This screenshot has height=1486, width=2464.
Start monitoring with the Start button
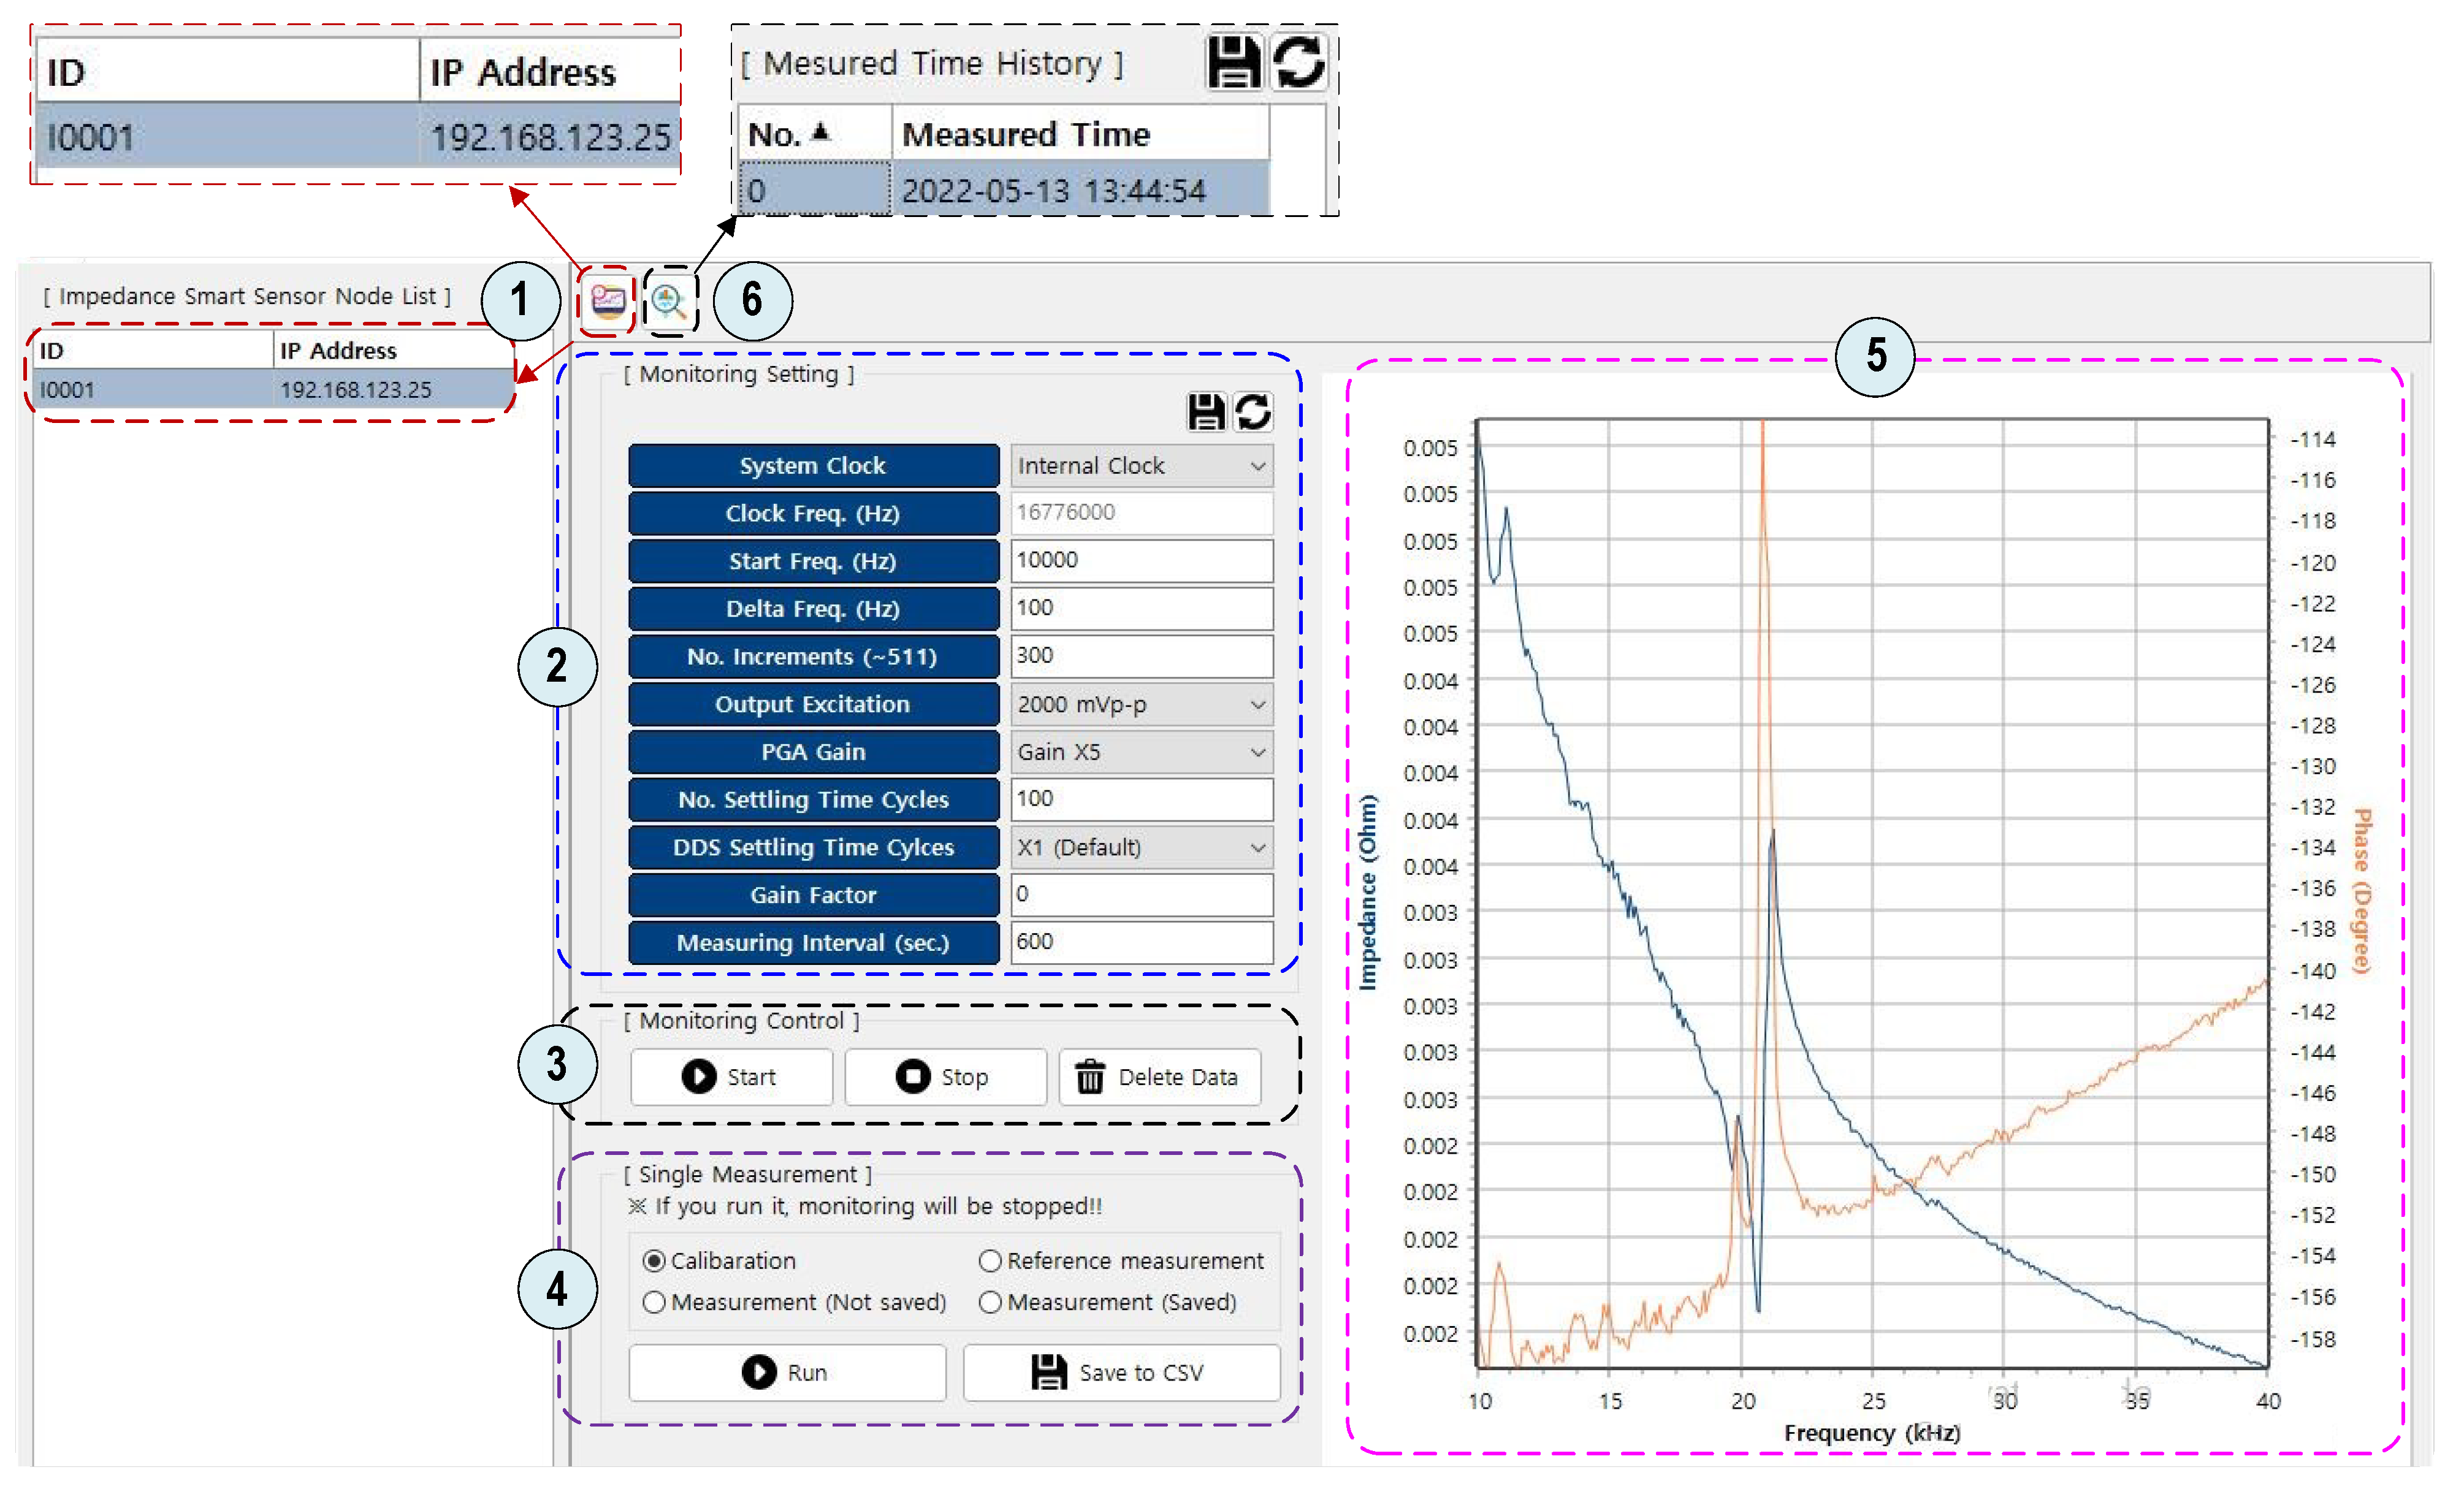click(731, 1077)
